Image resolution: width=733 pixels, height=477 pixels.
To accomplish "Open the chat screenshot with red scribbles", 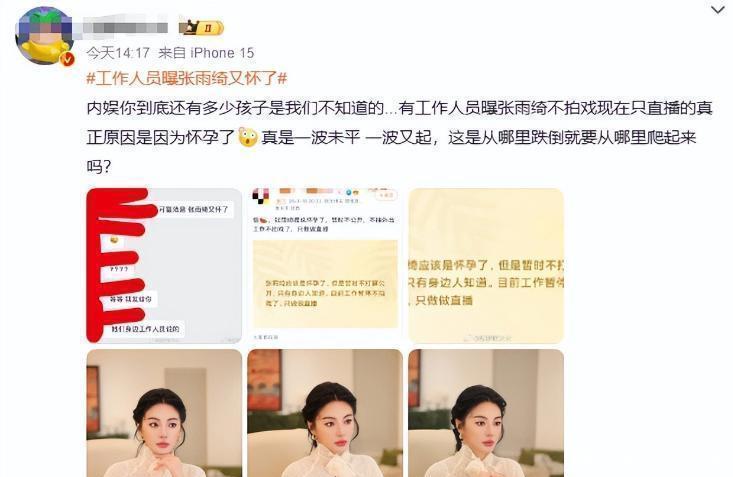I will [x=164, y=266].
